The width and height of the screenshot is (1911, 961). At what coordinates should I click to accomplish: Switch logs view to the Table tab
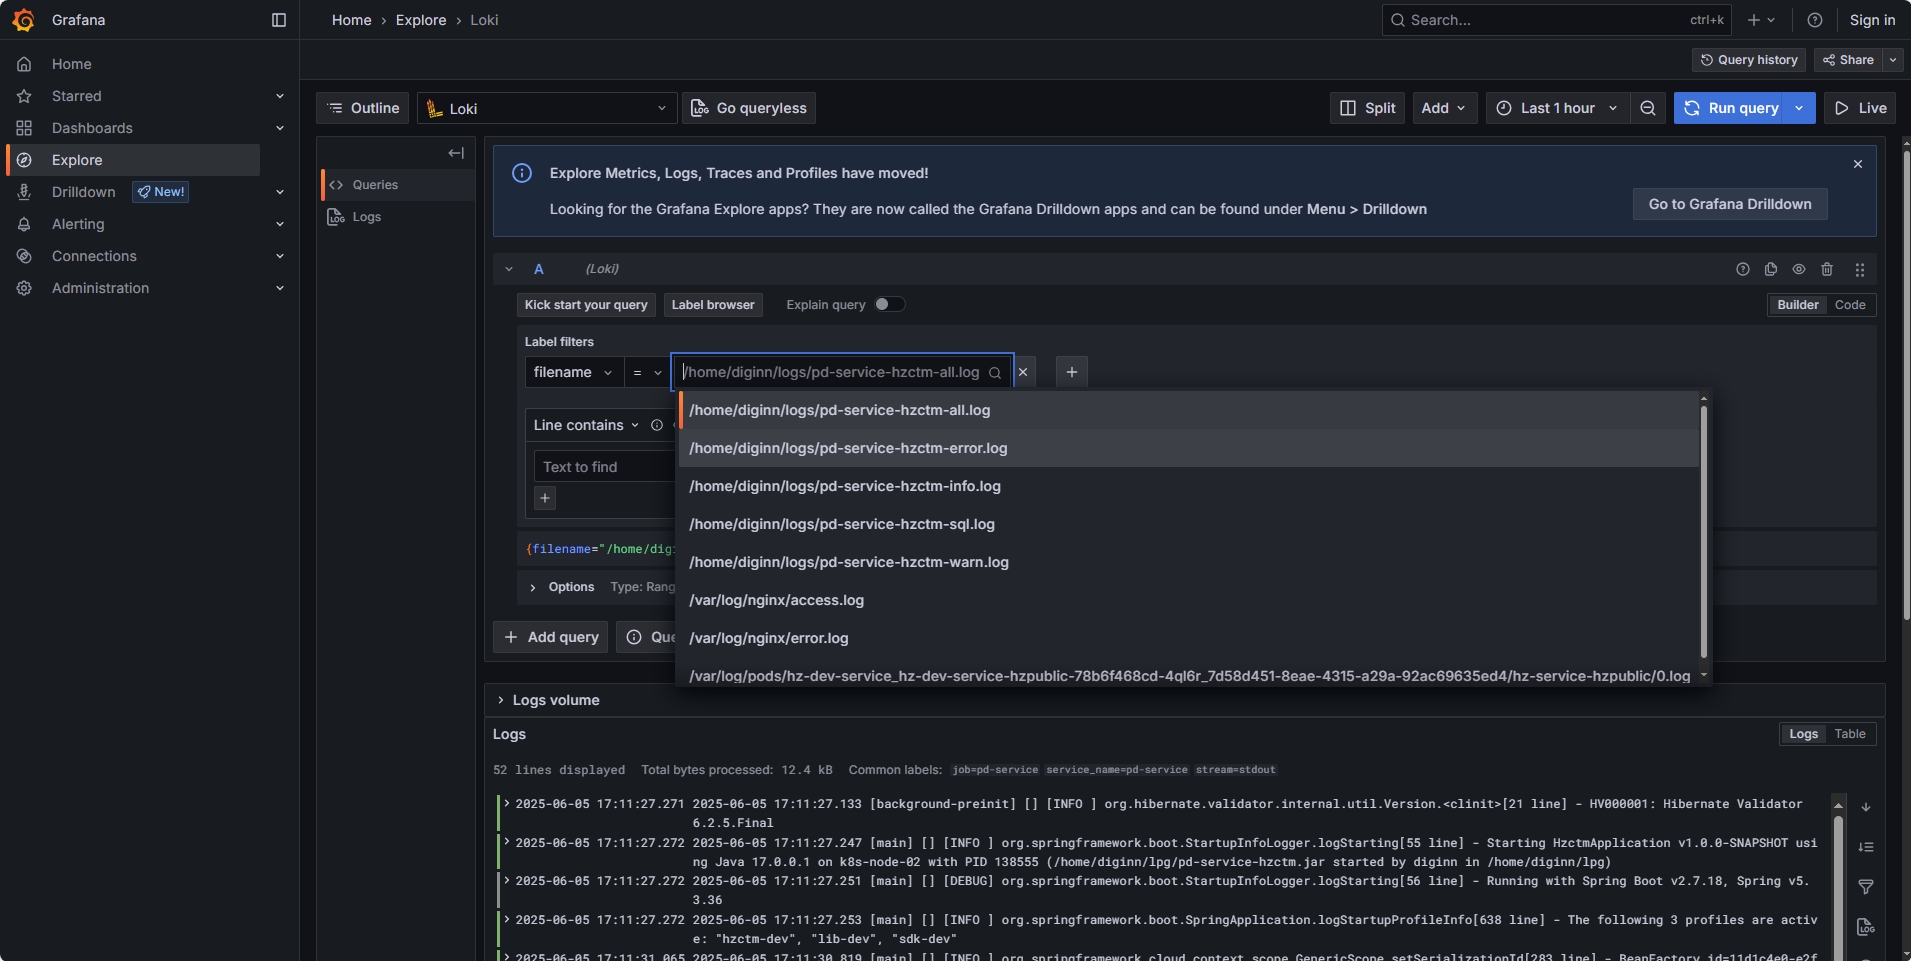coord(1849,734)
